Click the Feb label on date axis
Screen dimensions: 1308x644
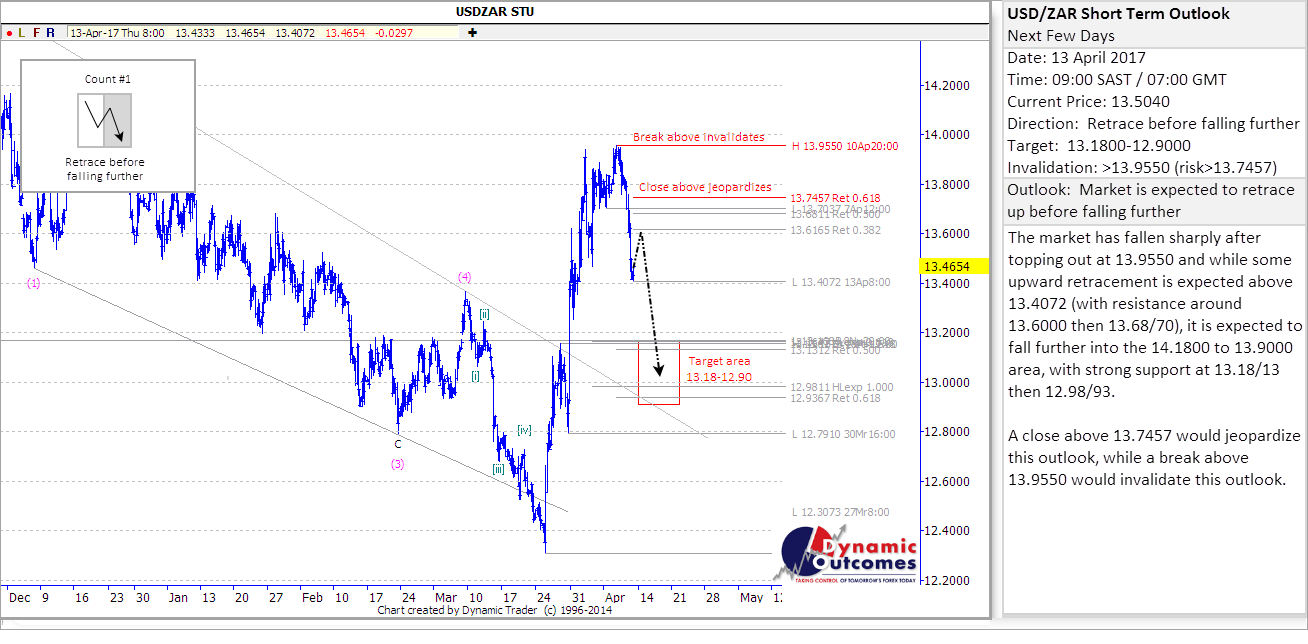pyautogui.click(x=313, y=597)
